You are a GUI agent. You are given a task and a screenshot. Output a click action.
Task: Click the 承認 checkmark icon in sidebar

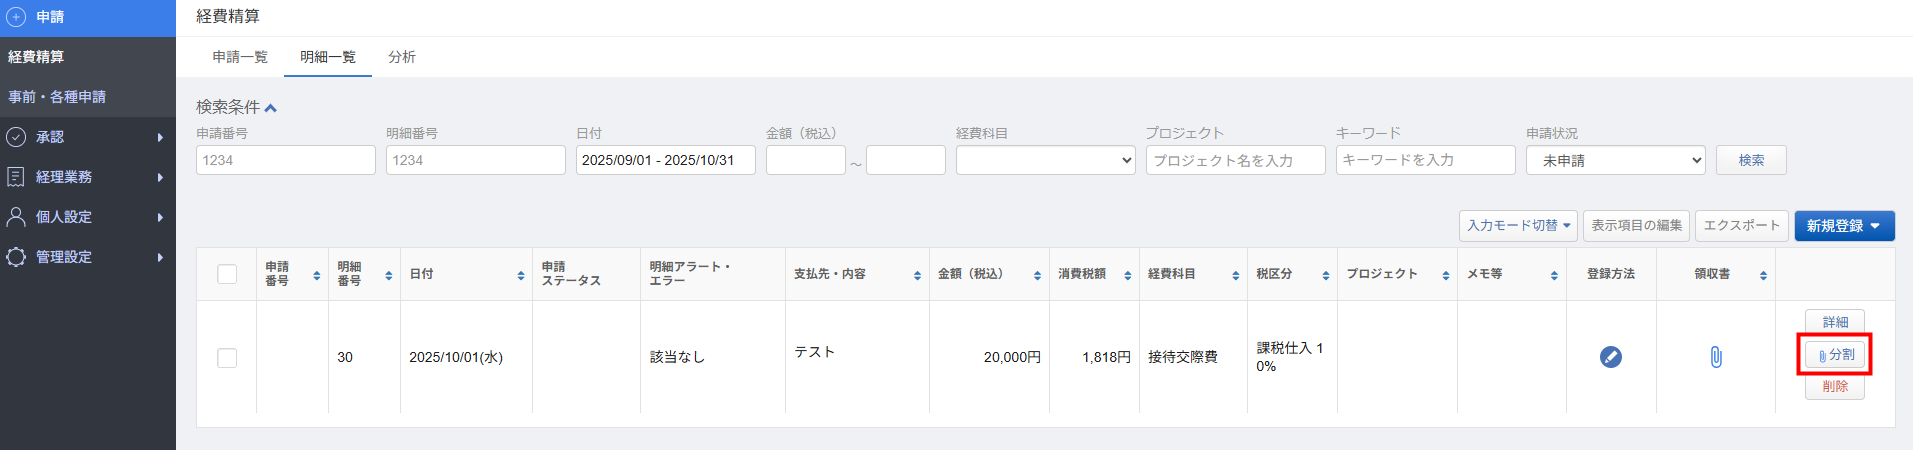16,137
